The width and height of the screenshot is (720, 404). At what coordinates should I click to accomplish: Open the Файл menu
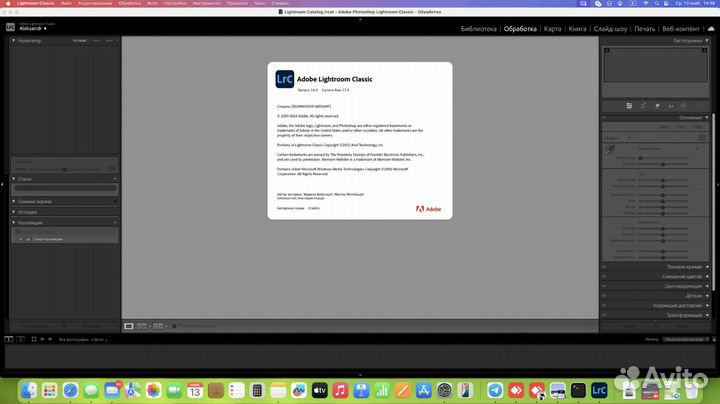coord(66,3)
